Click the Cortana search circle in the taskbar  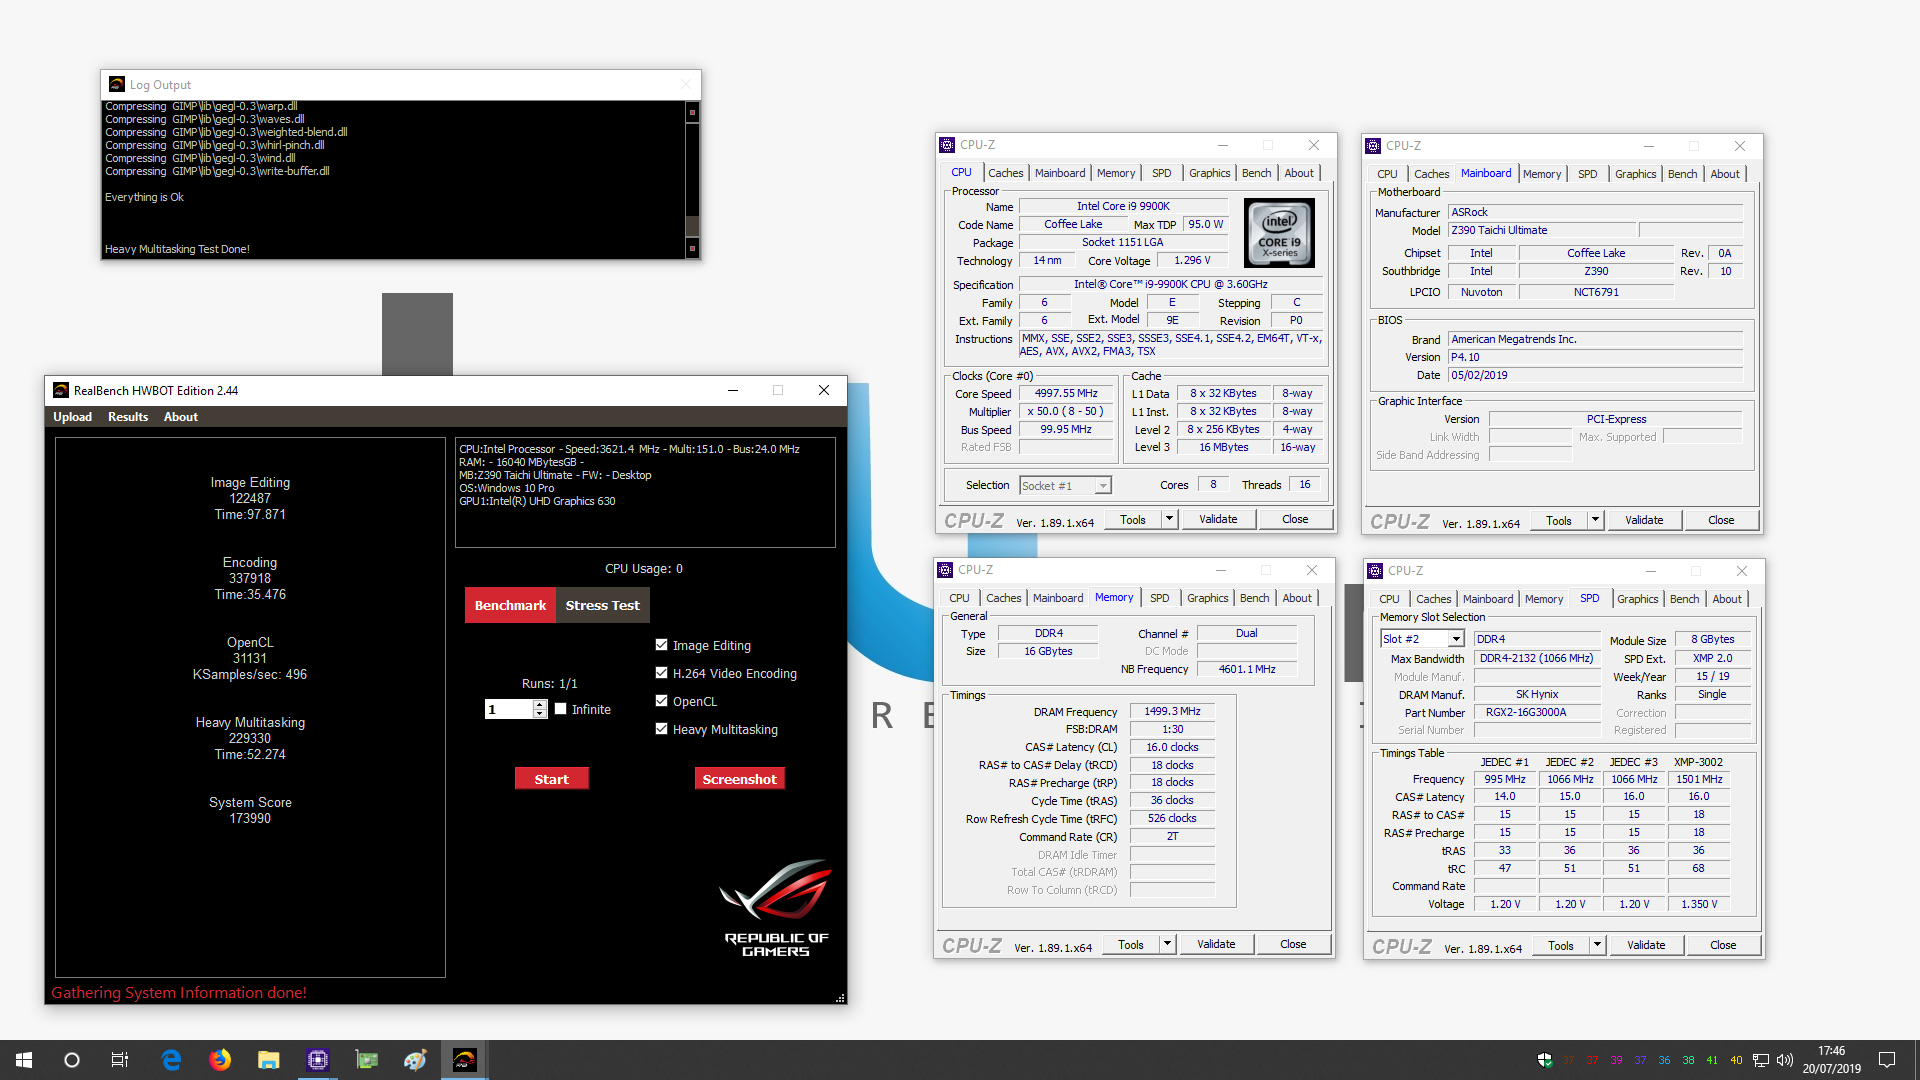72,1060
